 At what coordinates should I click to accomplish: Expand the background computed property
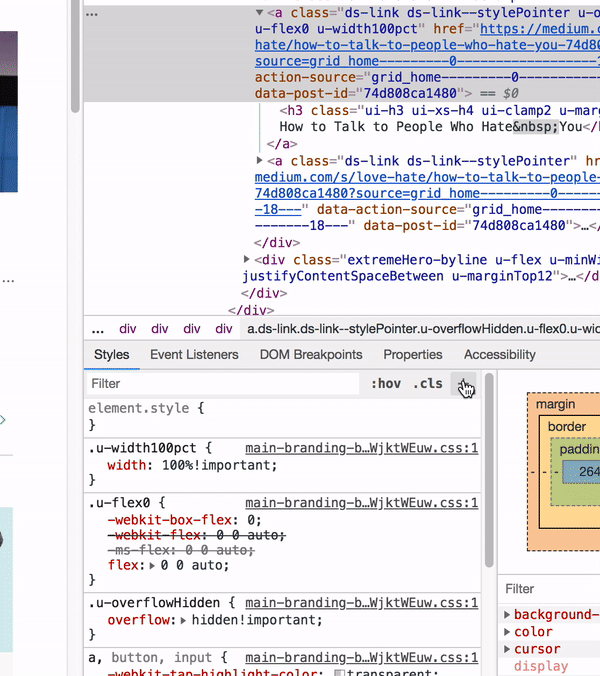pyautogui.click(x=507, y=614)
